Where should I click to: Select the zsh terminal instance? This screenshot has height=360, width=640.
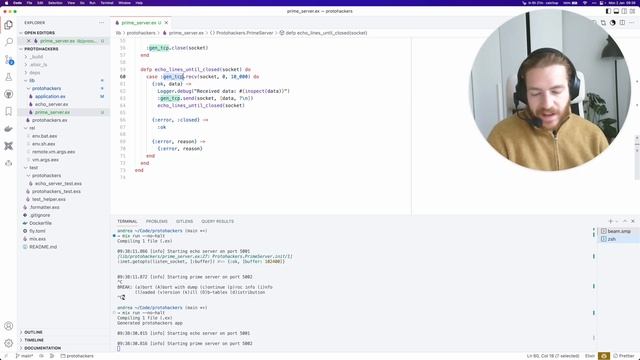618,239
